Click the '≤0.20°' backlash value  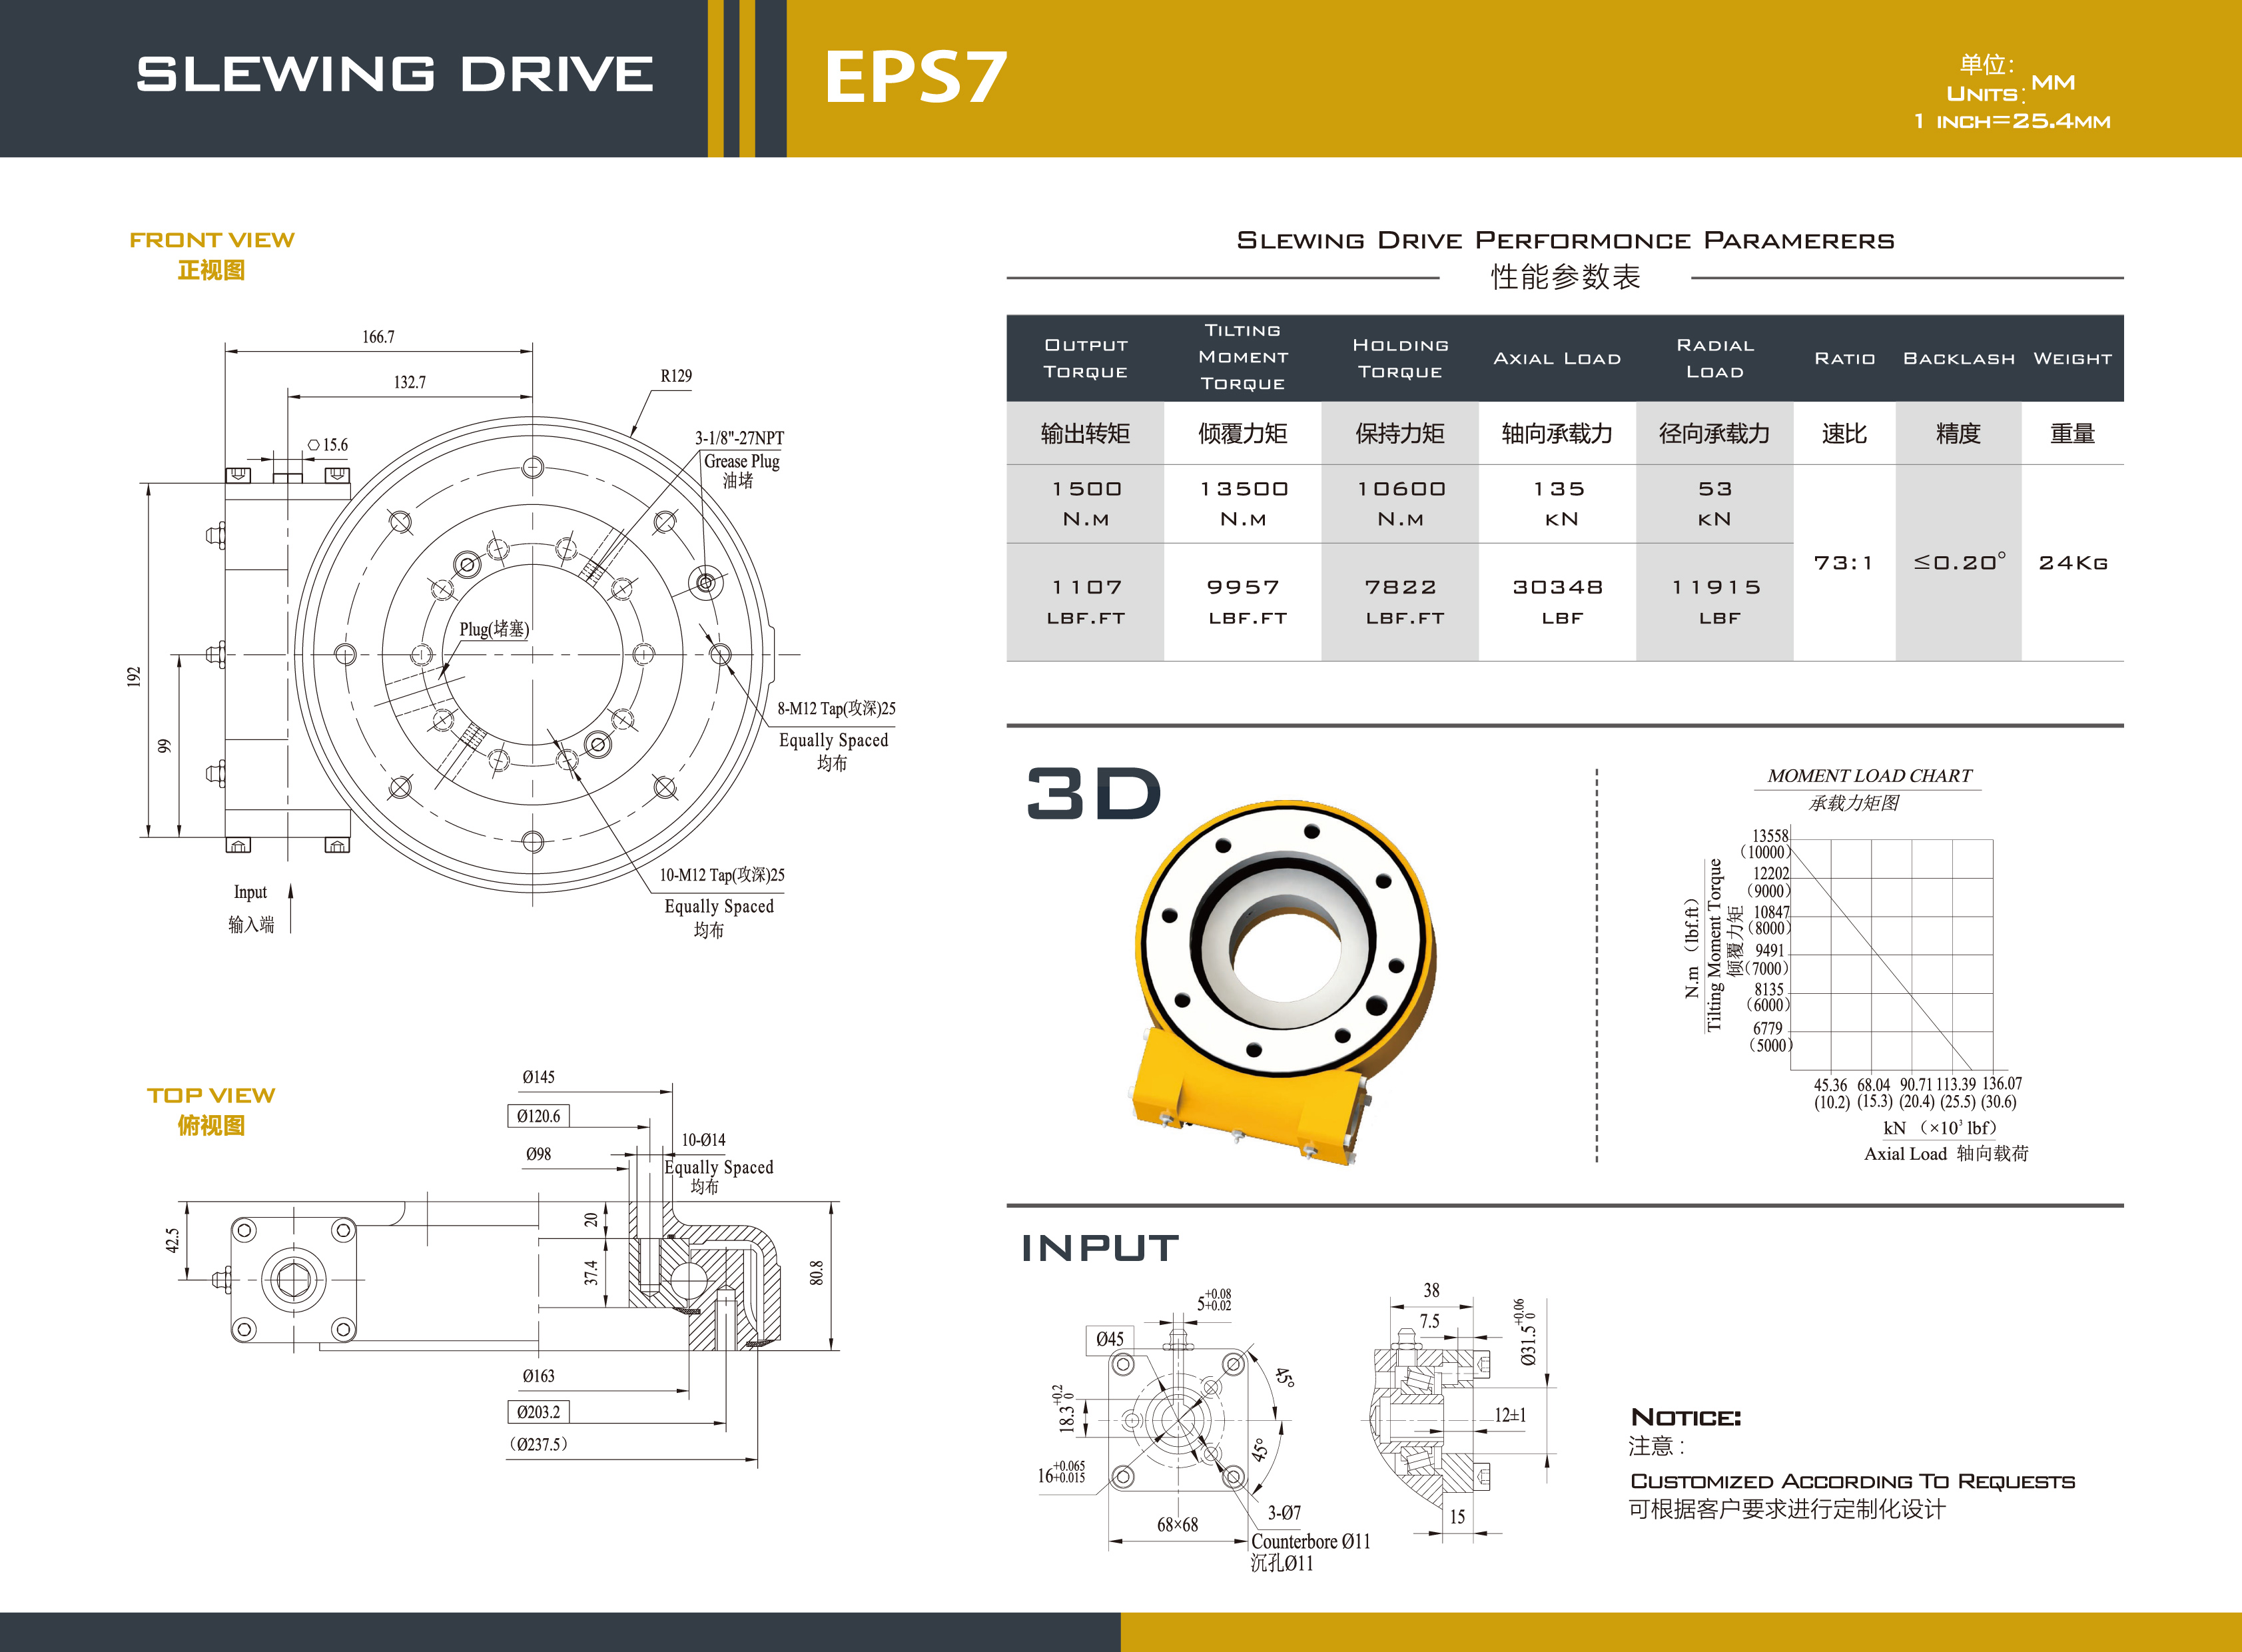point(1959,561)
